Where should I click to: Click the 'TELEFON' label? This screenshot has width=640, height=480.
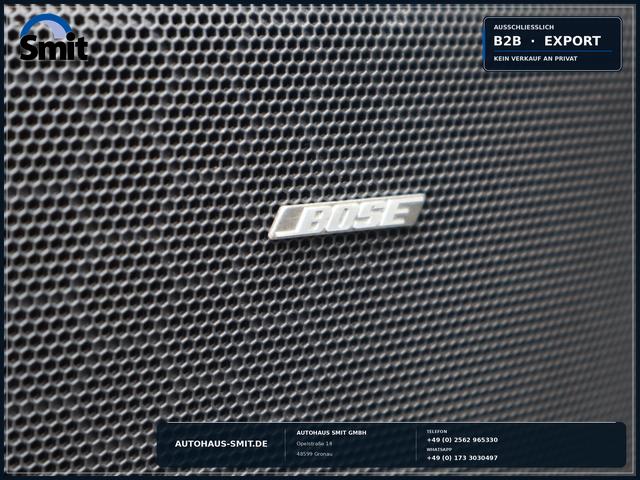point(437,431)
